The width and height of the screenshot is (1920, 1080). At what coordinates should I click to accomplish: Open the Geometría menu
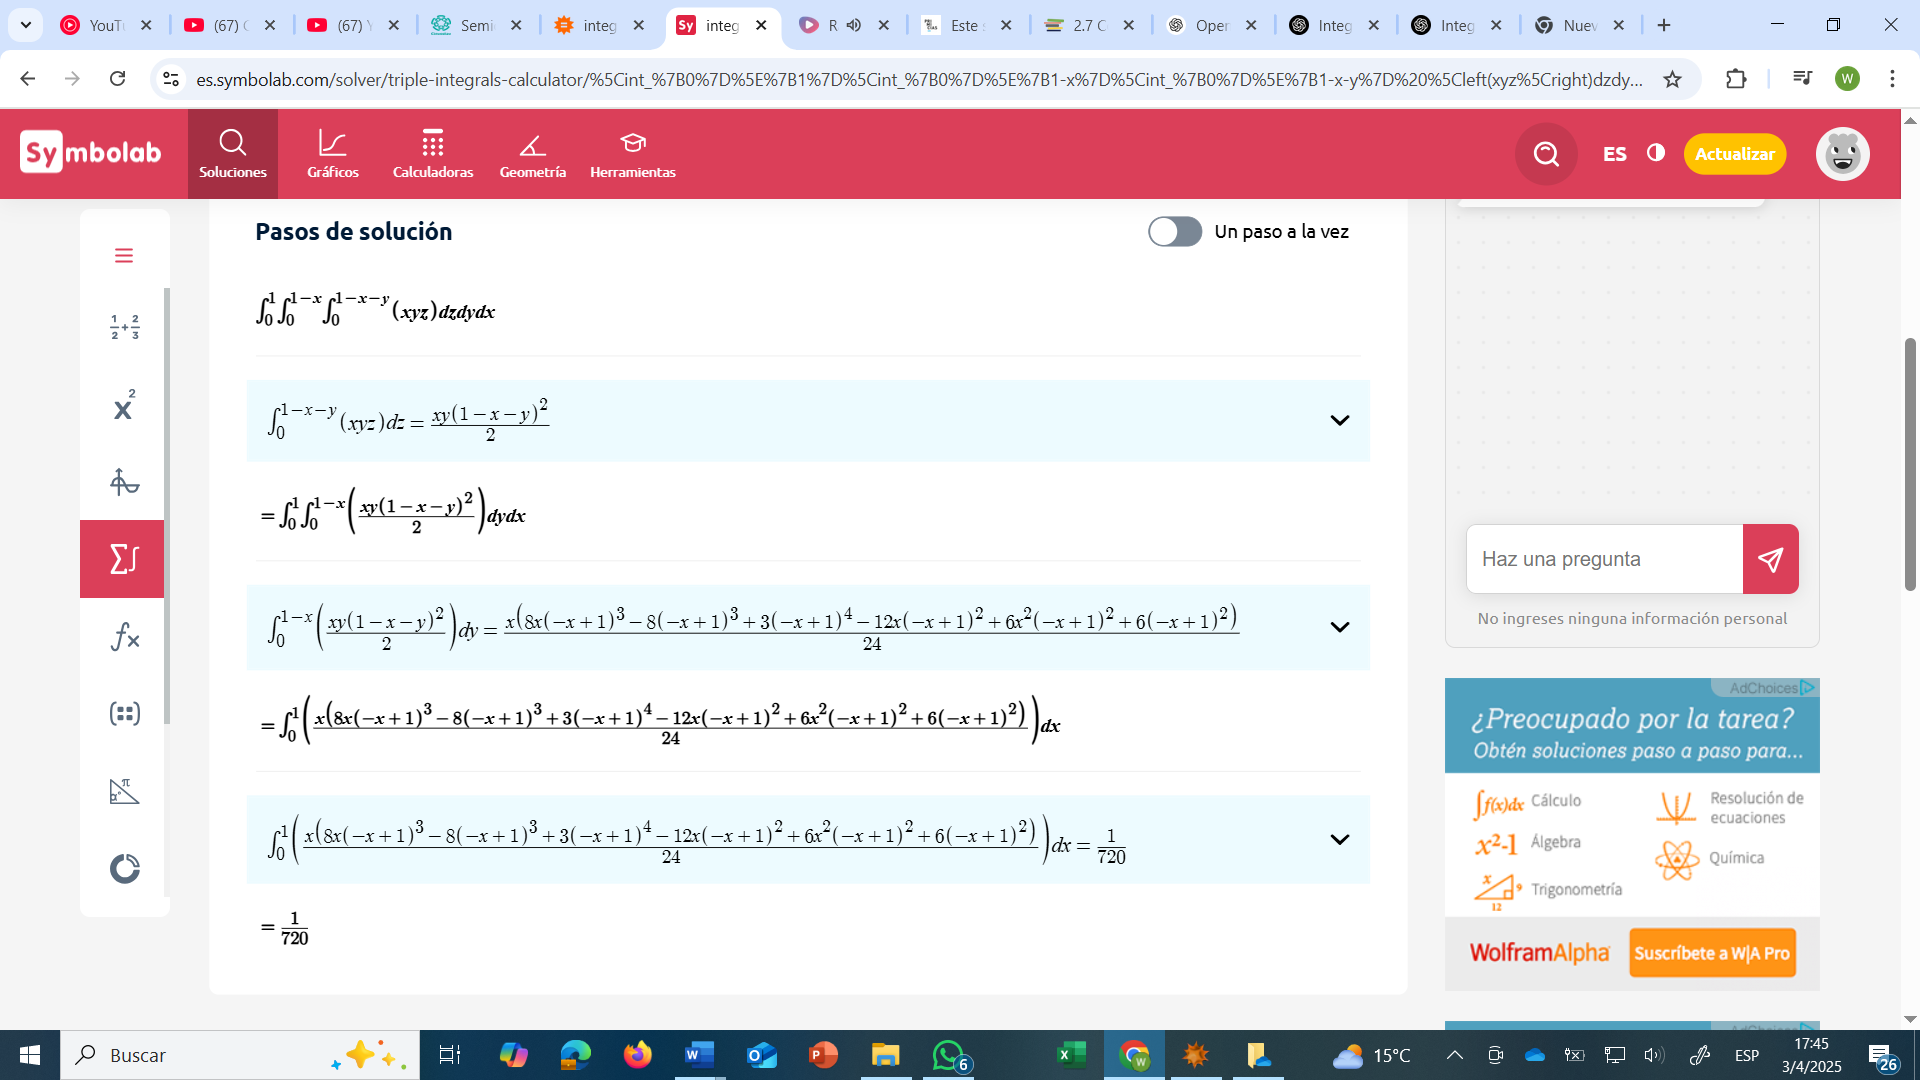[x=533, y=154]
